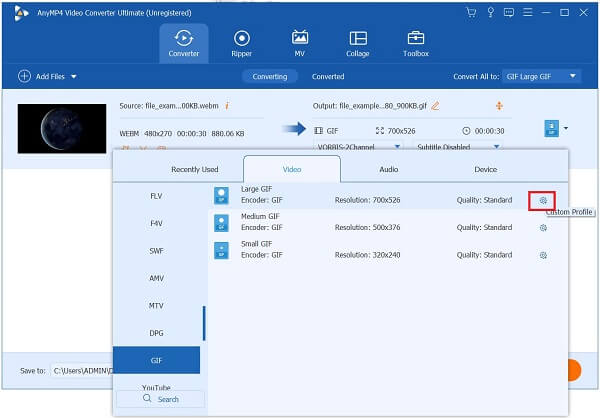Click the key register icon

[490, 13]
